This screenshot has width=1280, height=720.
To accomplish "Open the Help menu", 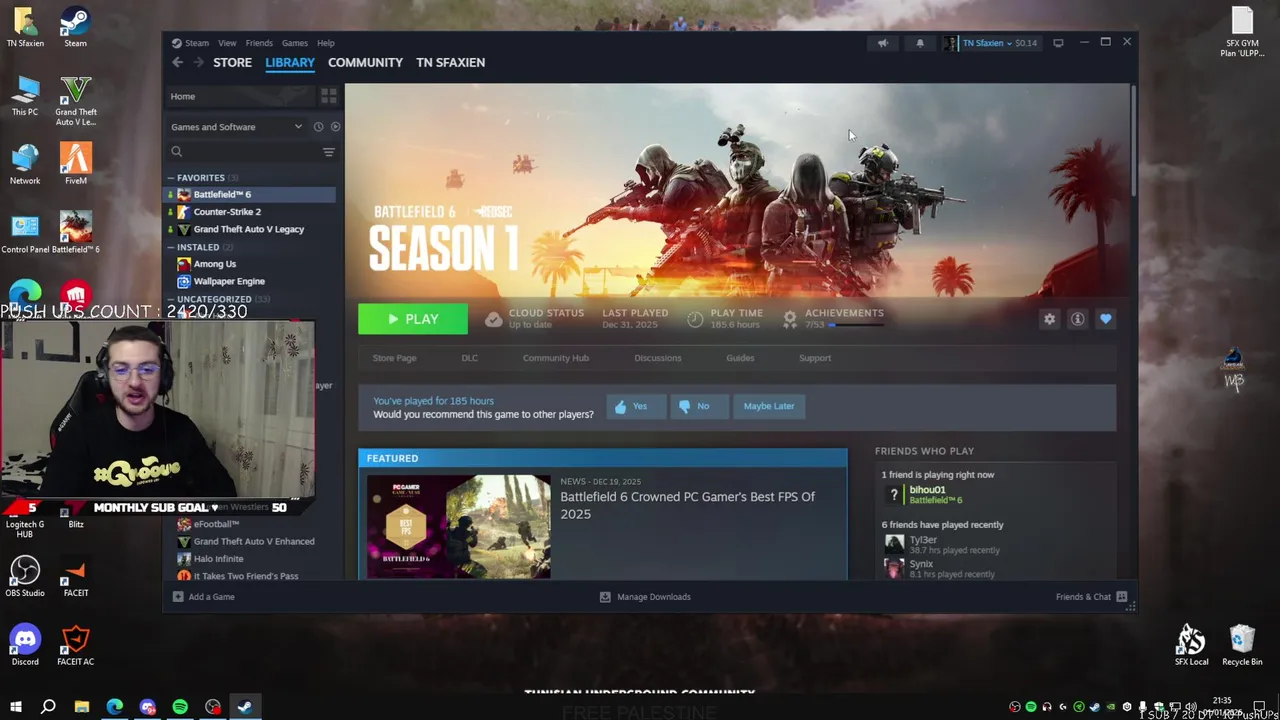I will (325, 43).
